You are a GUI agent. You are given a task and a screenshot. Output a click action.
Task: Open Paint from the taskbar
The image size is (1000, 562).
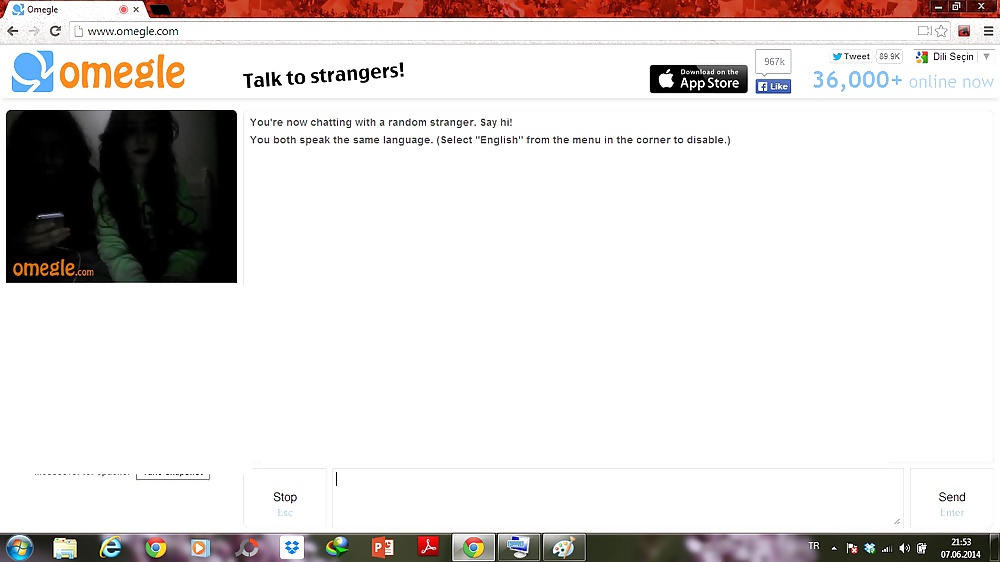coord(564,547)
